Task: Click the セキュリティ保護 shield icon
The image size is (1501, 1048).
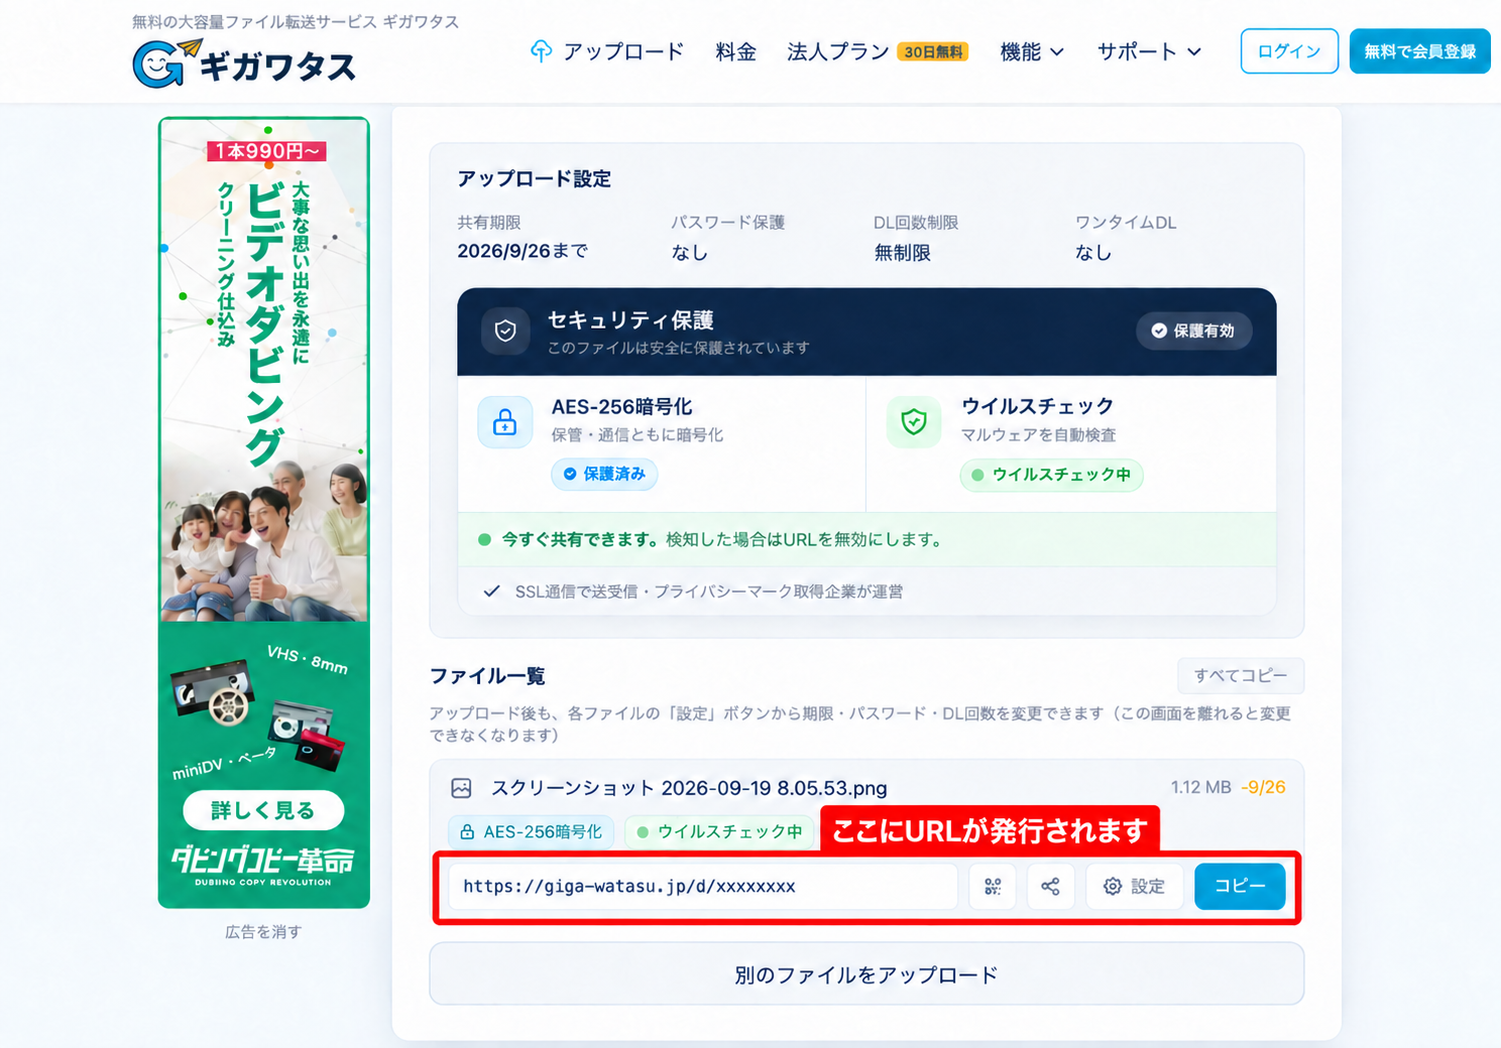Action: pos(505,331)
